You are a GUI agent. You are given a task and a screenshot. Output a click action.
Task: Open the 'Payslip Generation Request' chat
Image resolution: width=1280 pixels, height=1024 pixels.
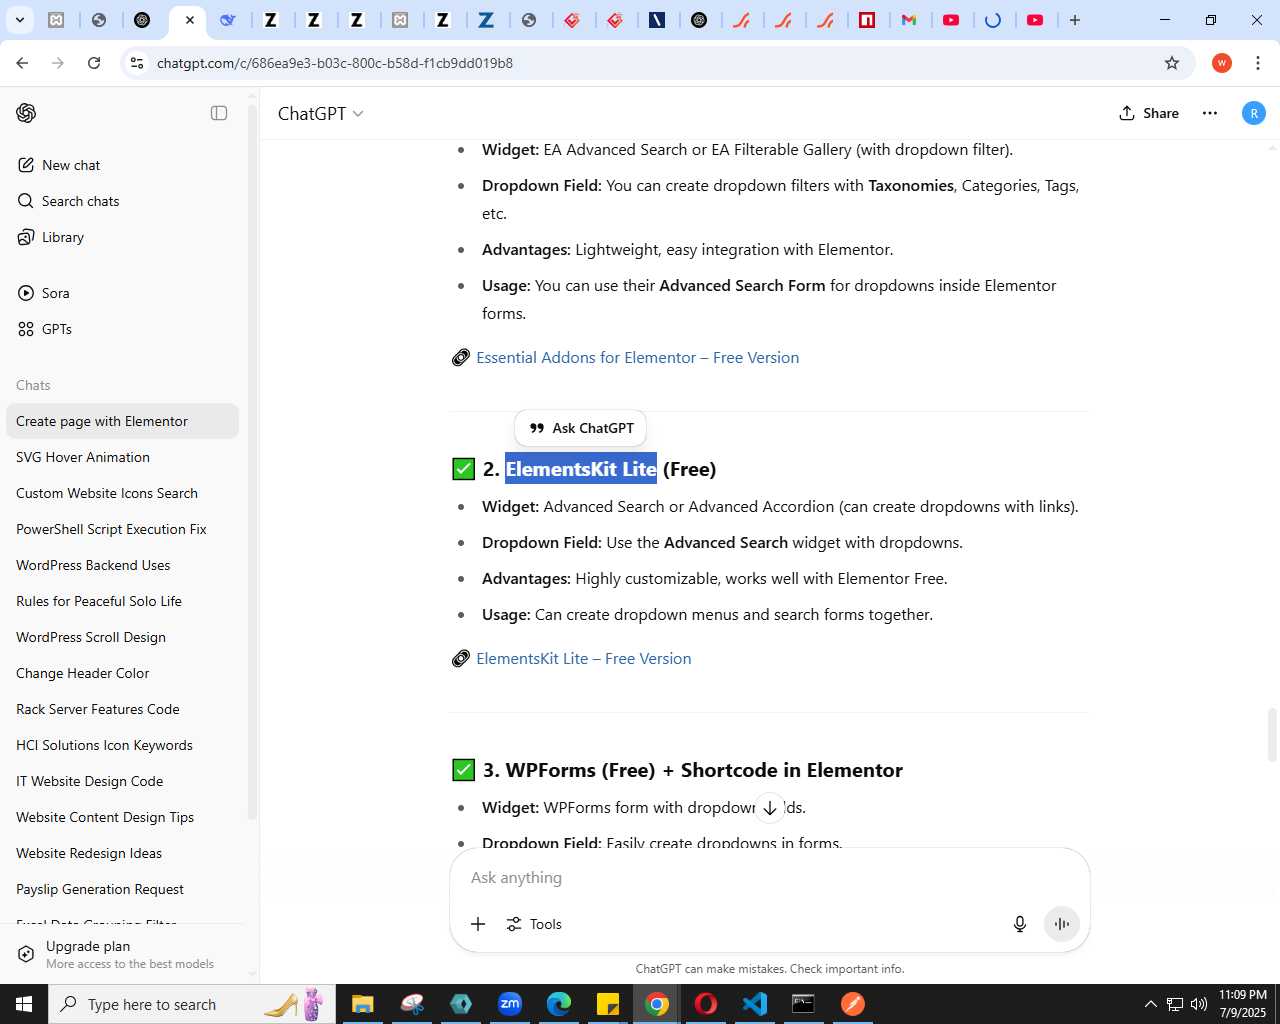click(x=122, y=889)
